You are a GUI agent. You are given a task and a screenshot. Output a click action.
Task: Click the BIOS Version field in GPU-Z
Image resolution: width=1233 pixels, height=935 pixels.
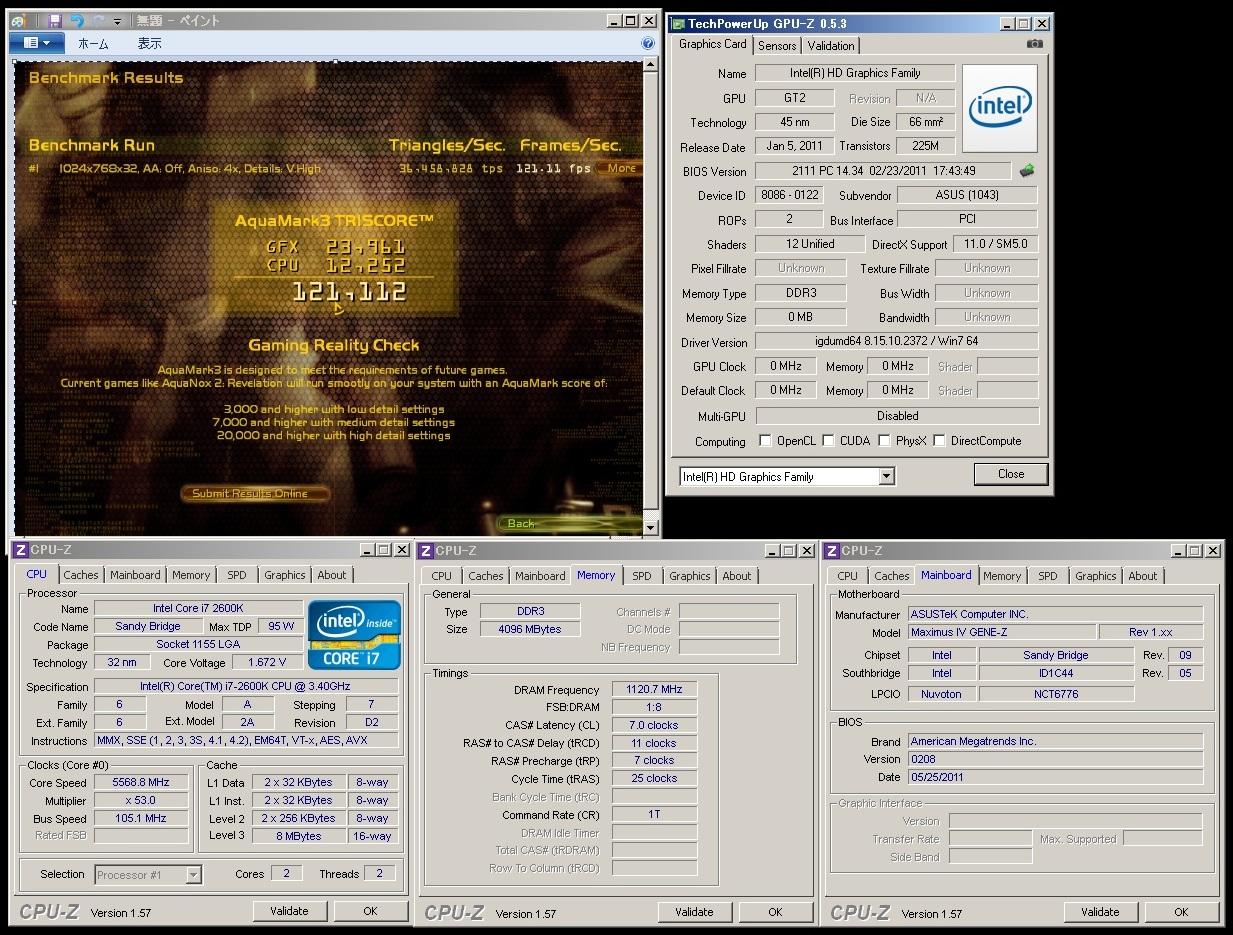(883, 171)
